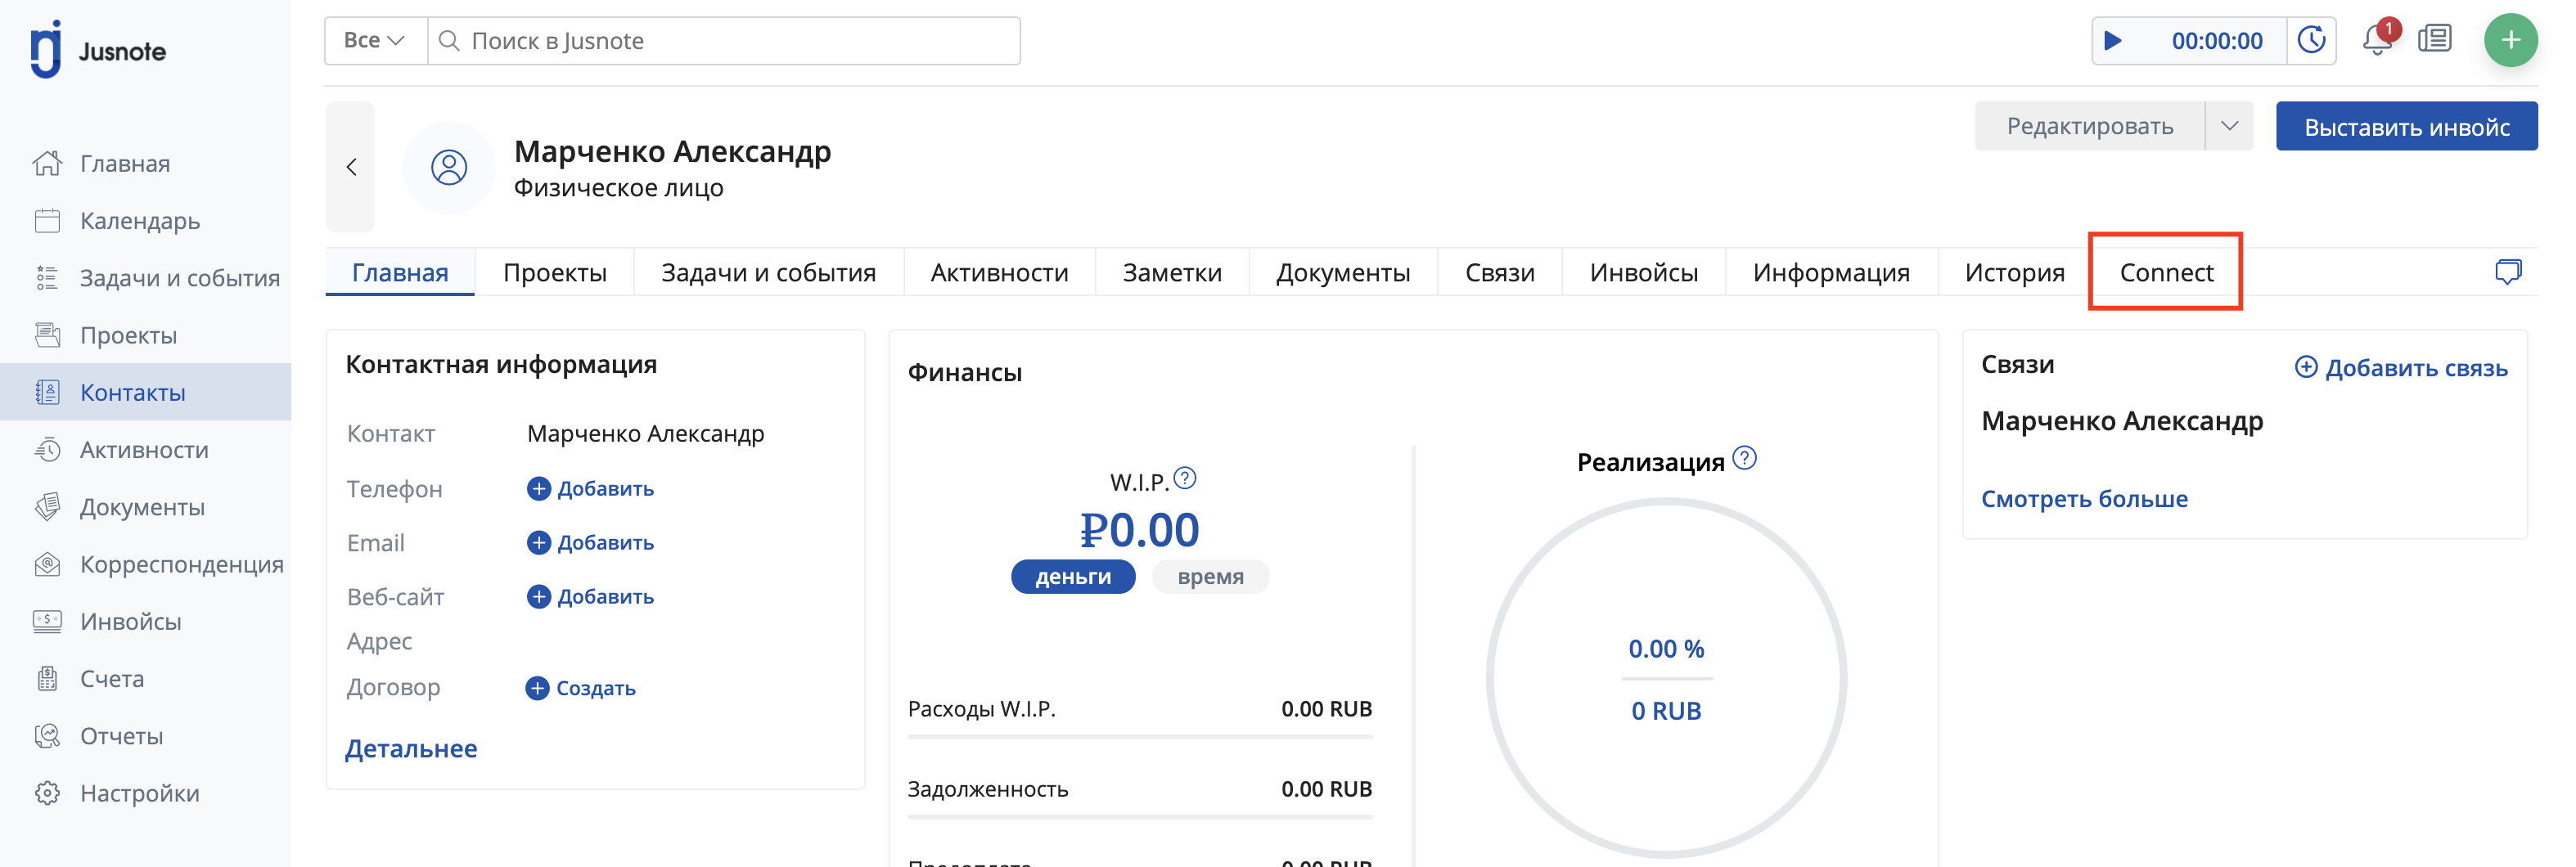Click the green plus create button
The height and width of the screenshot is (867, 2576).
[2510, 40]
